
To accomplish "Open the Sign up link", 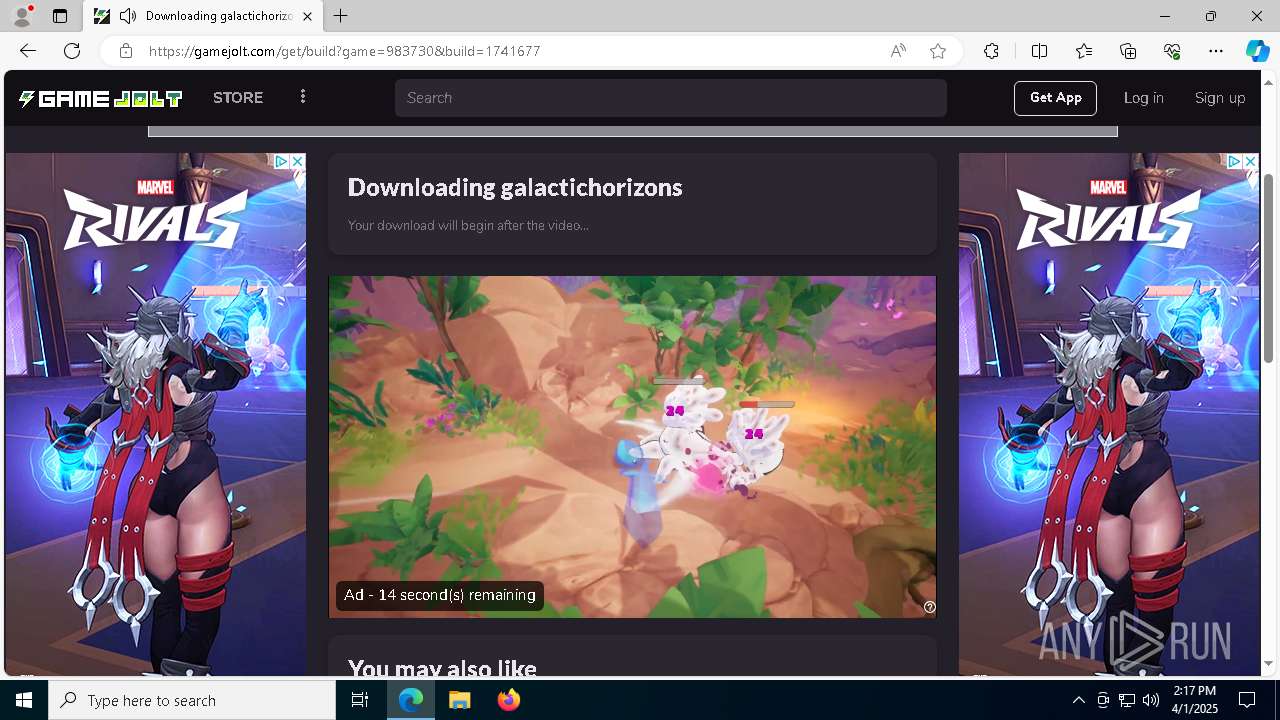I will (1220, 98).
